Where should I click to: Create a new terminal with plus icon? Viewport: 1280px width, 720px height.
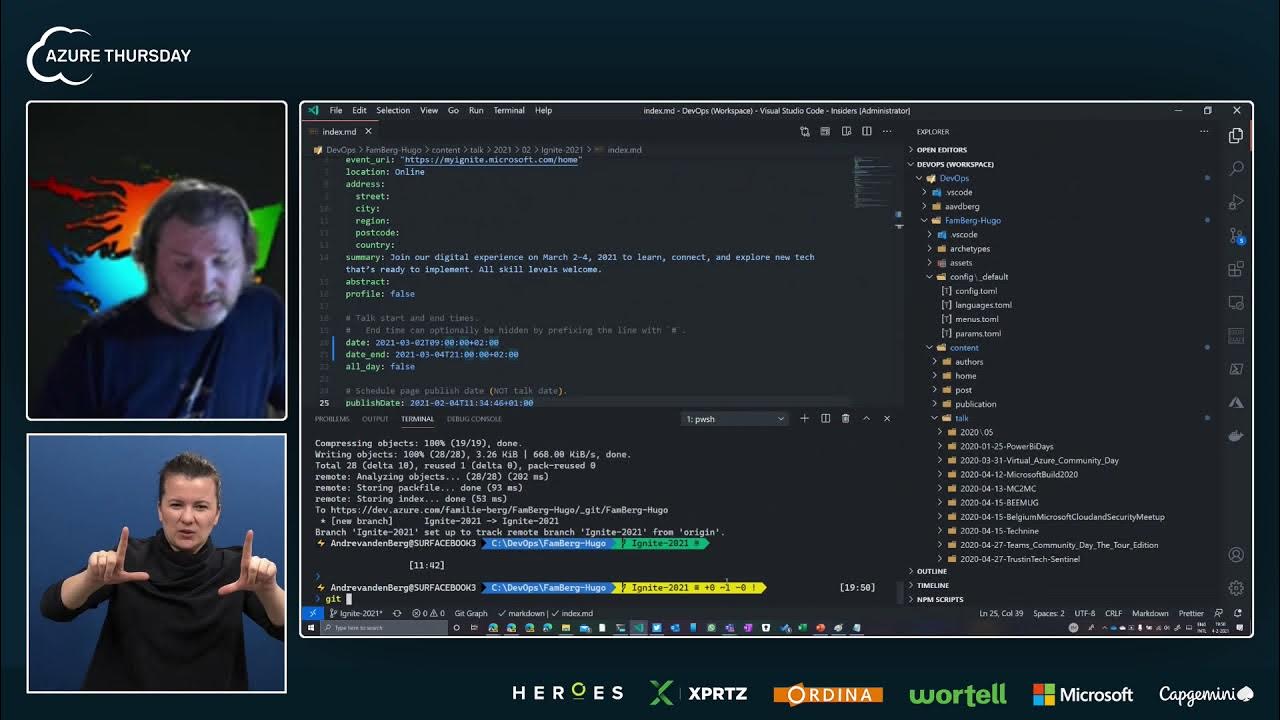(804, 418)
